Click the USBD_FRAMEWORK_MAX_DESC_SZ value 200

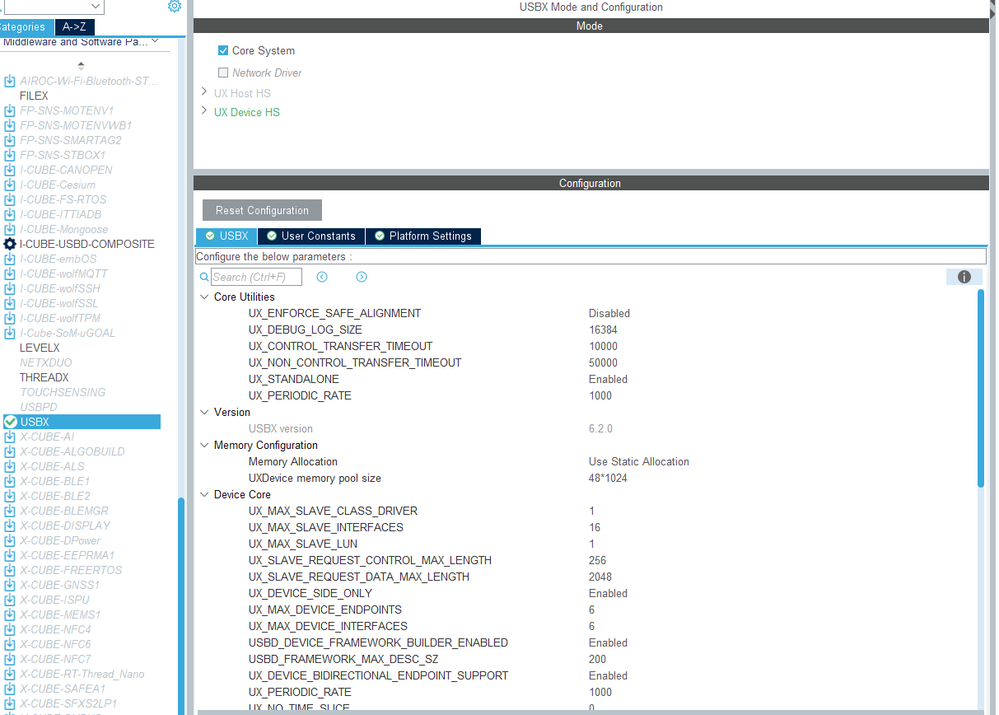(x=598, y=659)
